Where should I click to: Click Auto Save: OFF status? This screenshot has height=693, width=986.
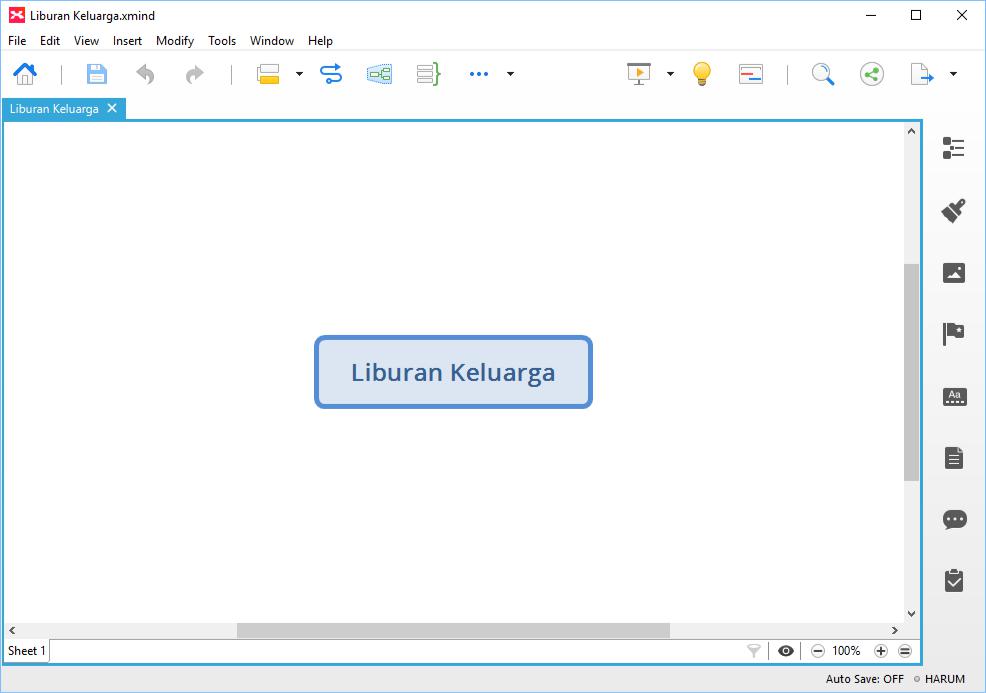coord(865,679)
